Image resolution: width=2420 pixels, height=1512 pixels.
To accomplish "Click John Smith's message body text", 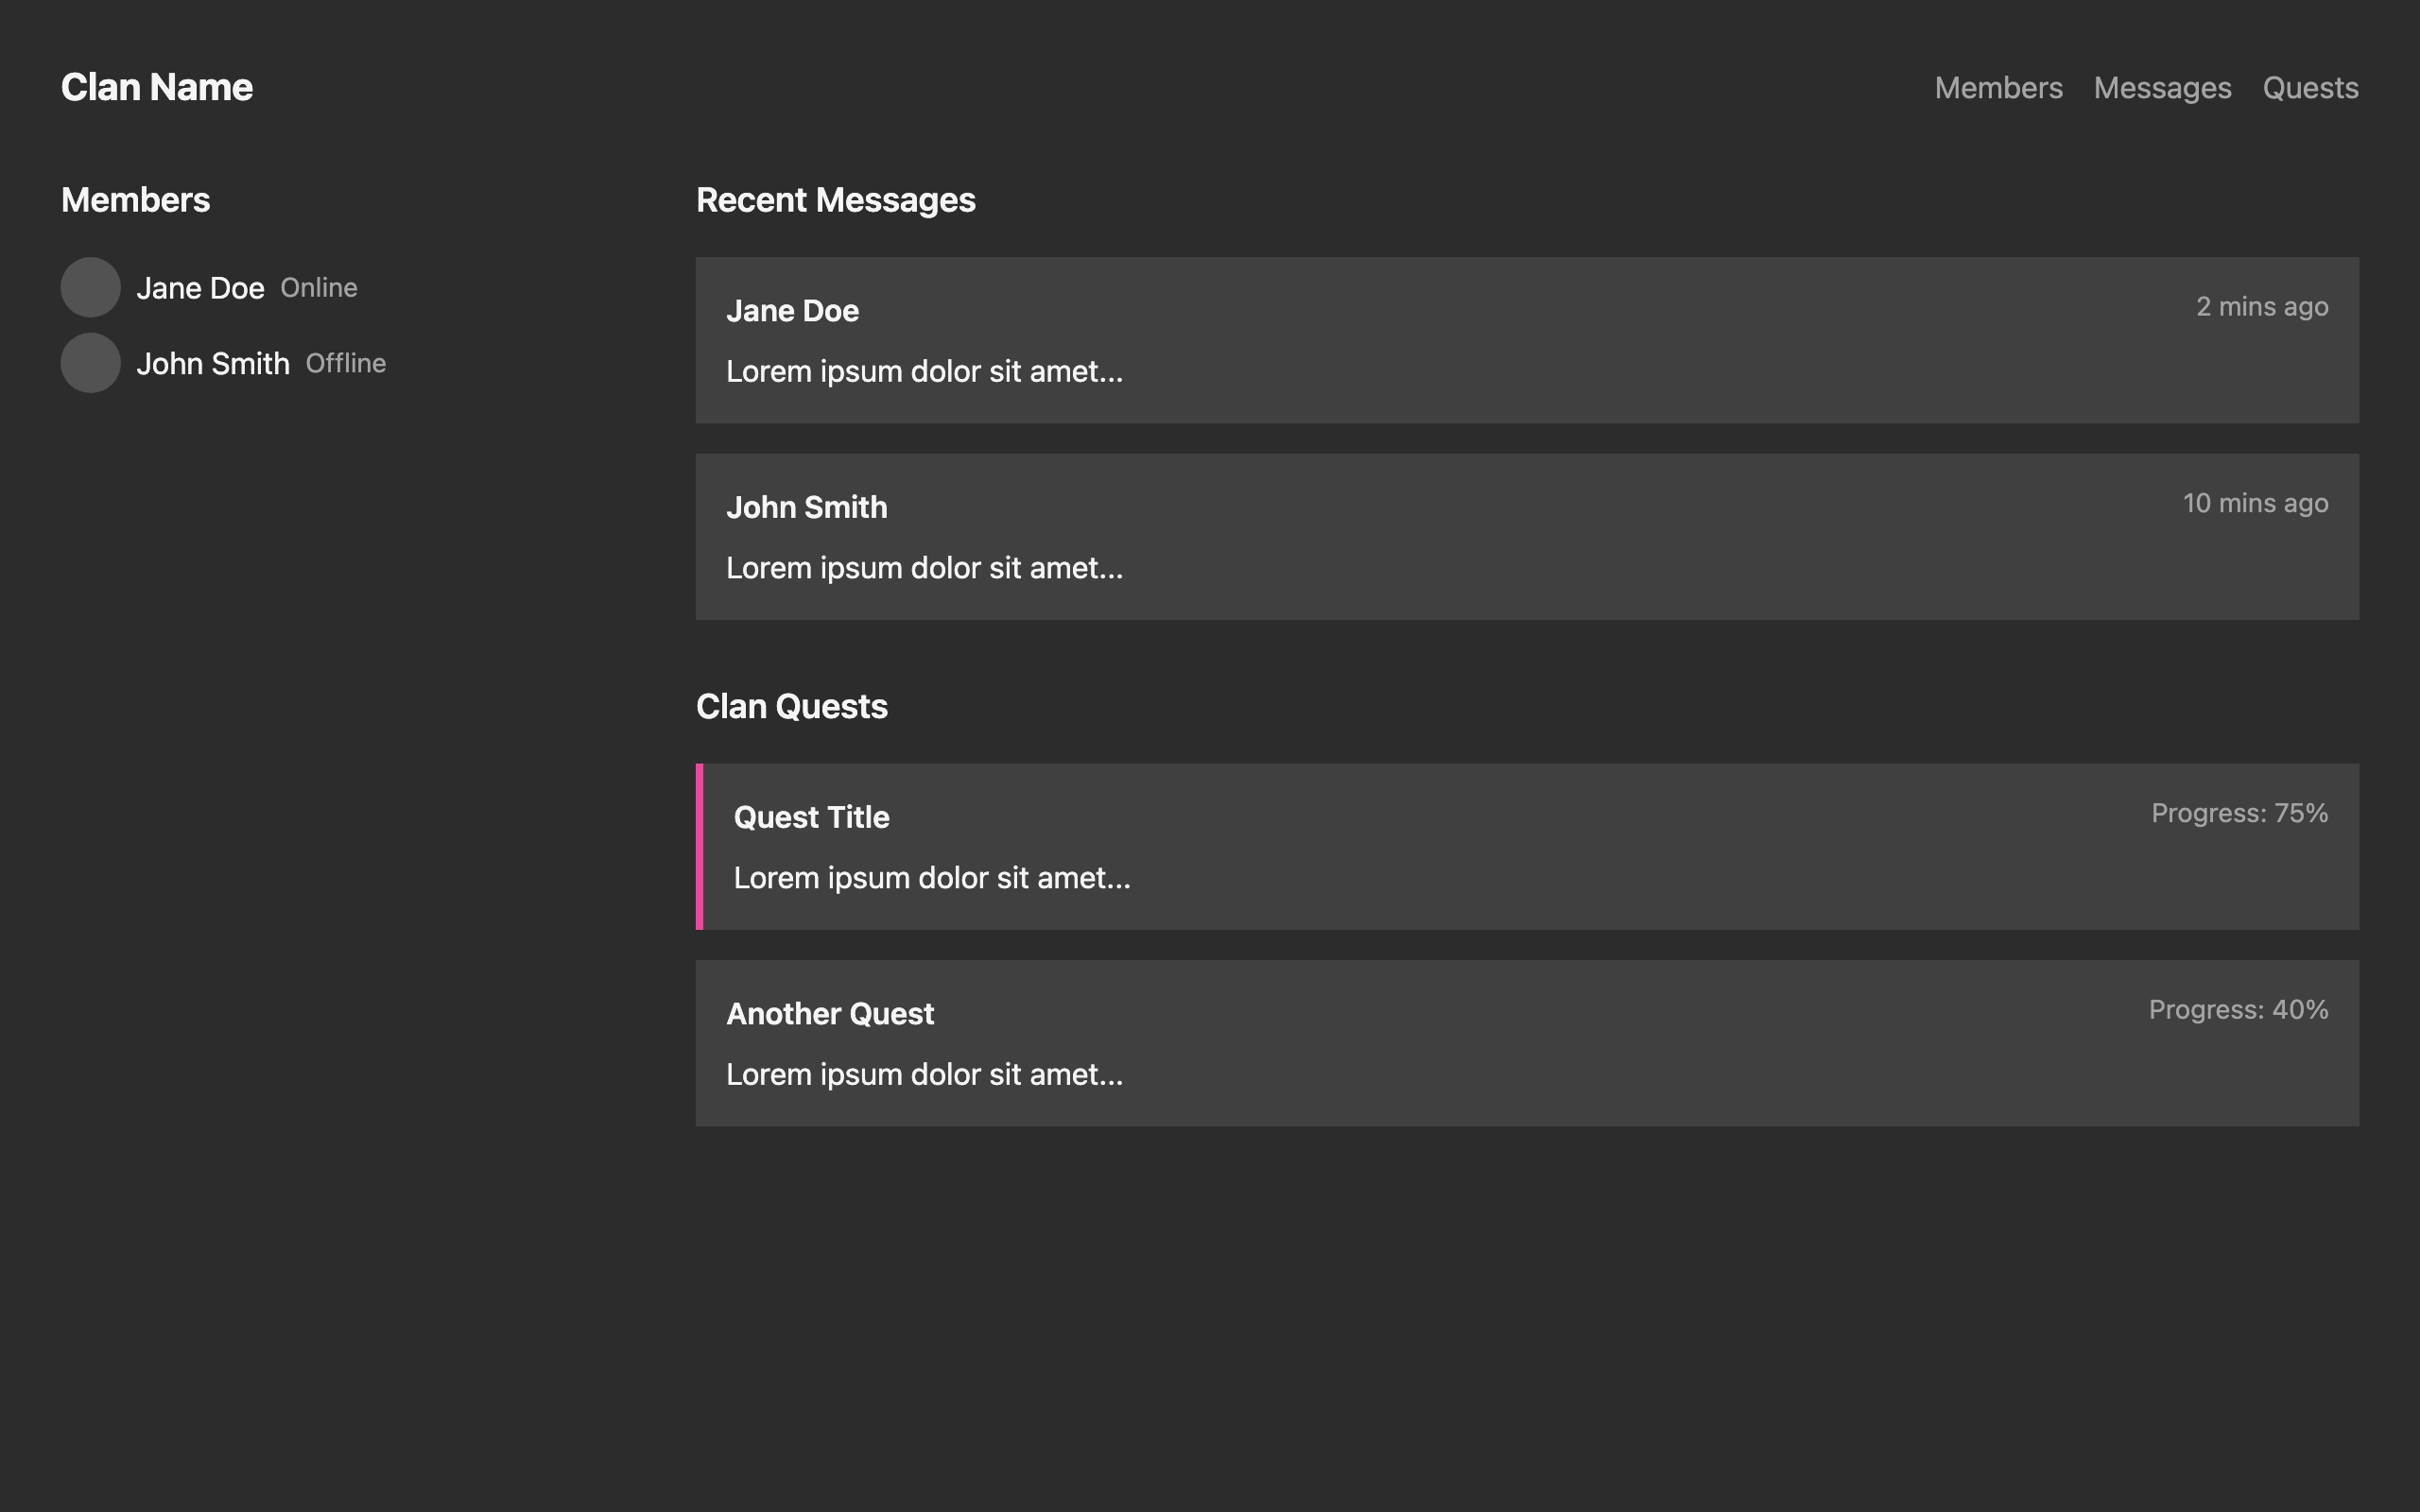I will click(924, 568).
